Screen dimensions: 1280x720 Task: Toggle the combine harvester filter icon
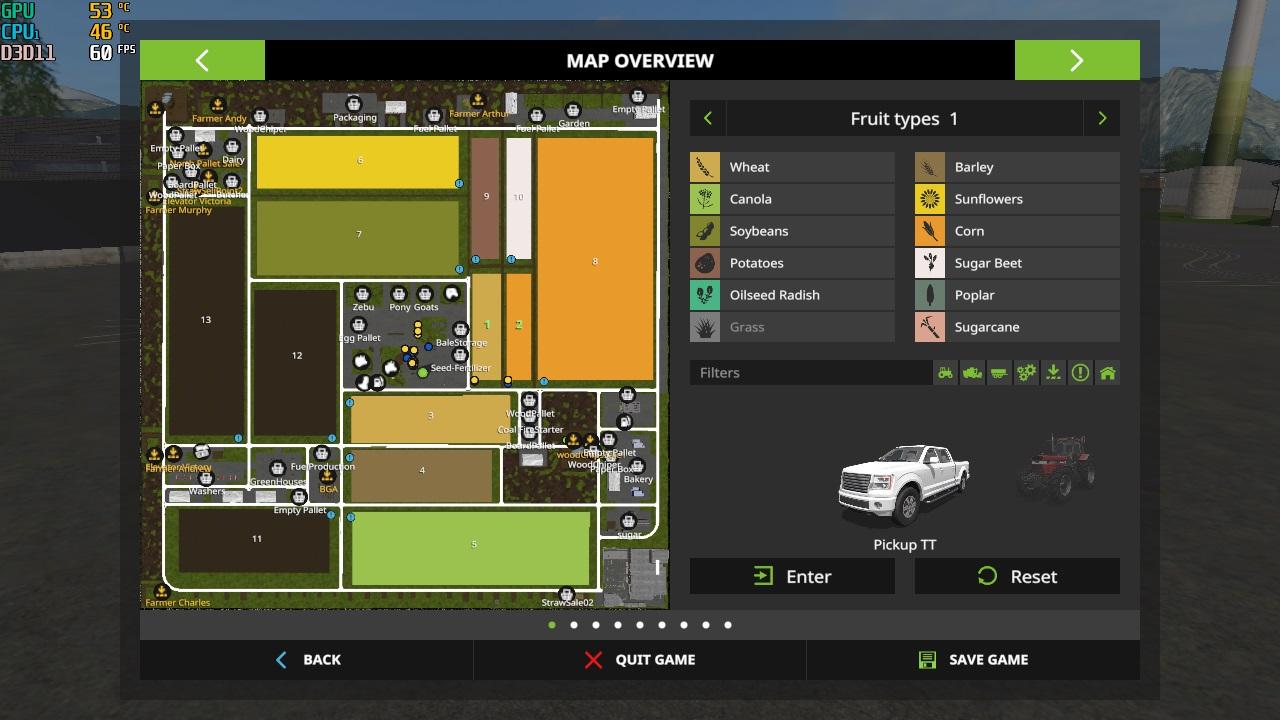coord(972,373)
